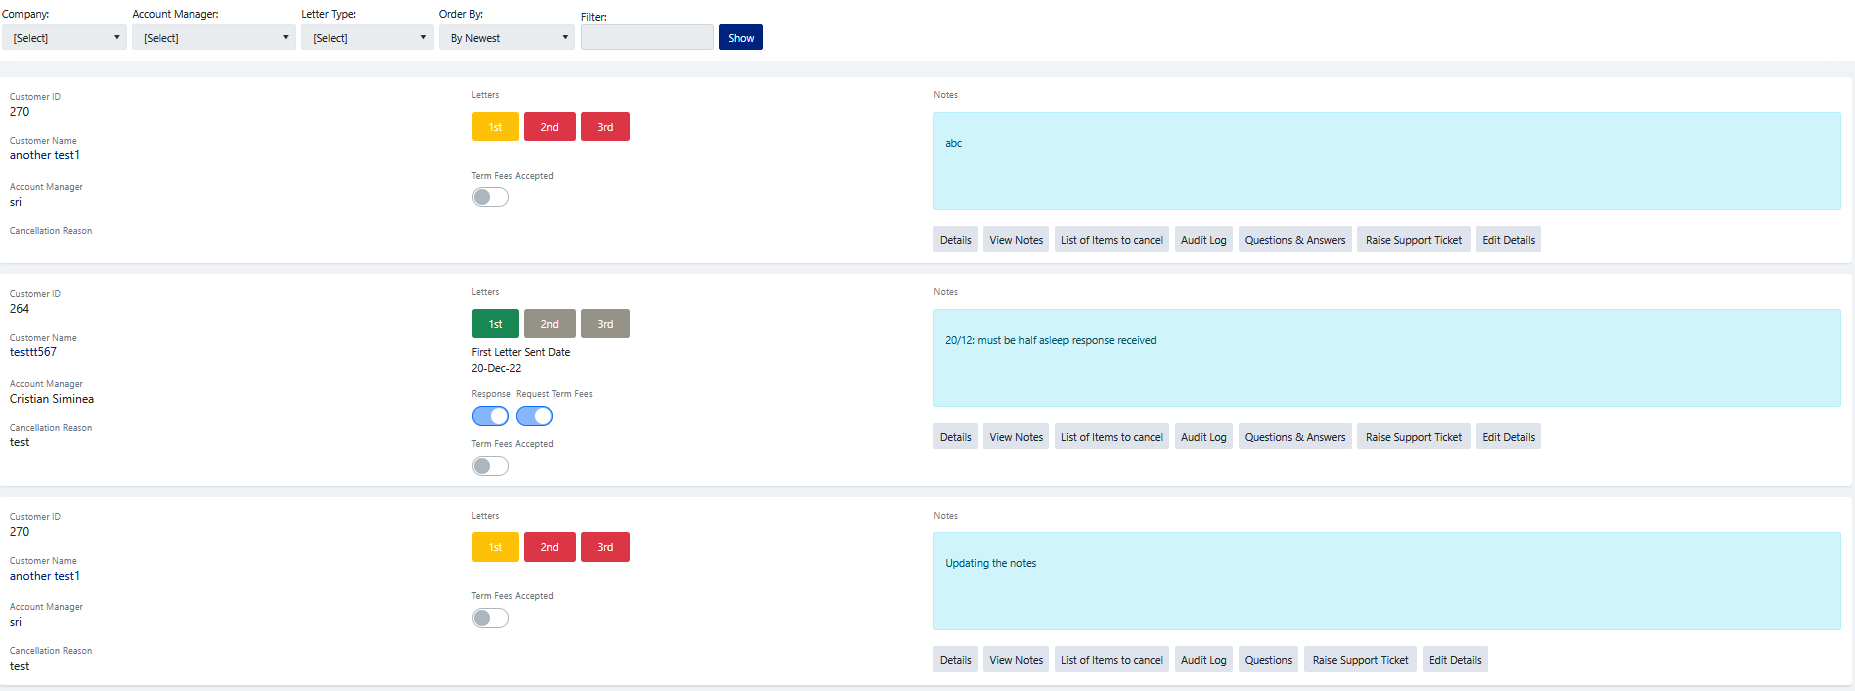Enable Term Fees Accepted in first record
Screen dimensions: 1855x691
490,197
